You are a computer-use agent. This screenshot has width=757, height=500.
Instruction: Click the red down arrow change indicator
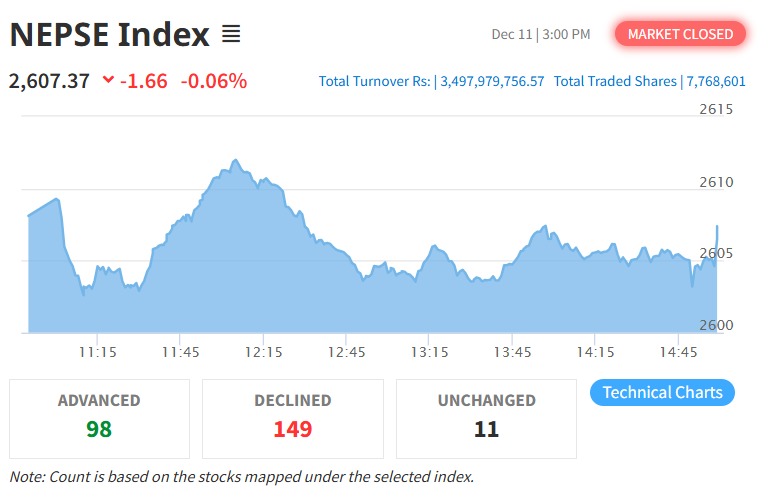pos(108,81)
